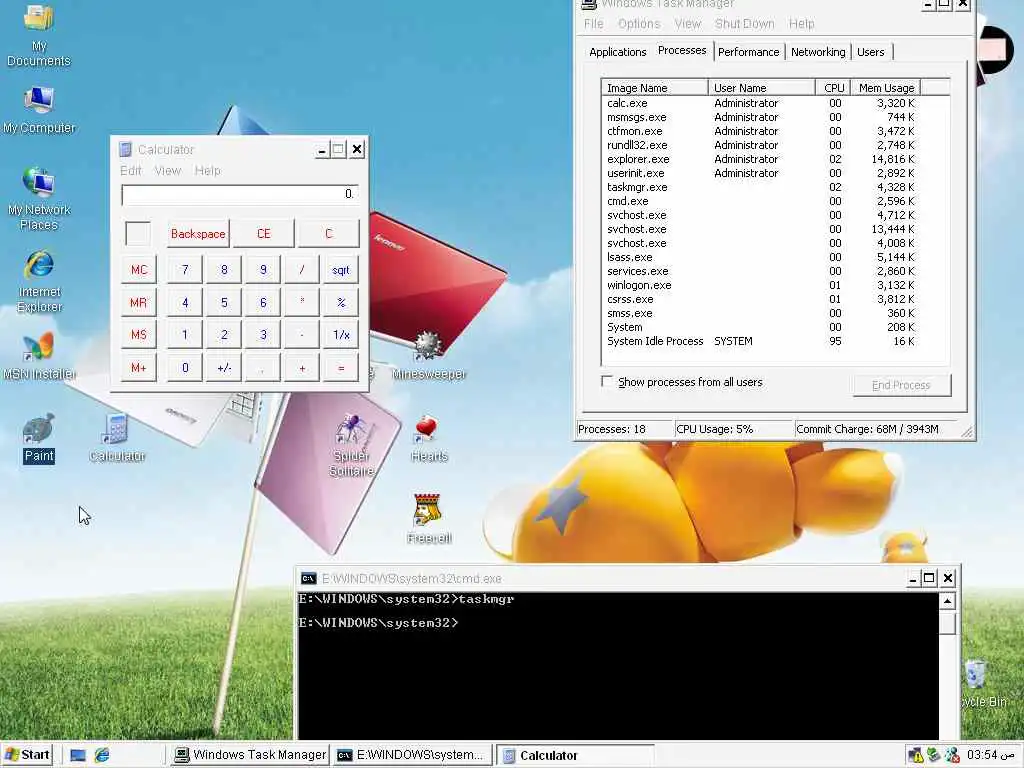Select taskmgr.exe in process list
The height and width of the screenshot is (768, 1024).
coord(761,187)
